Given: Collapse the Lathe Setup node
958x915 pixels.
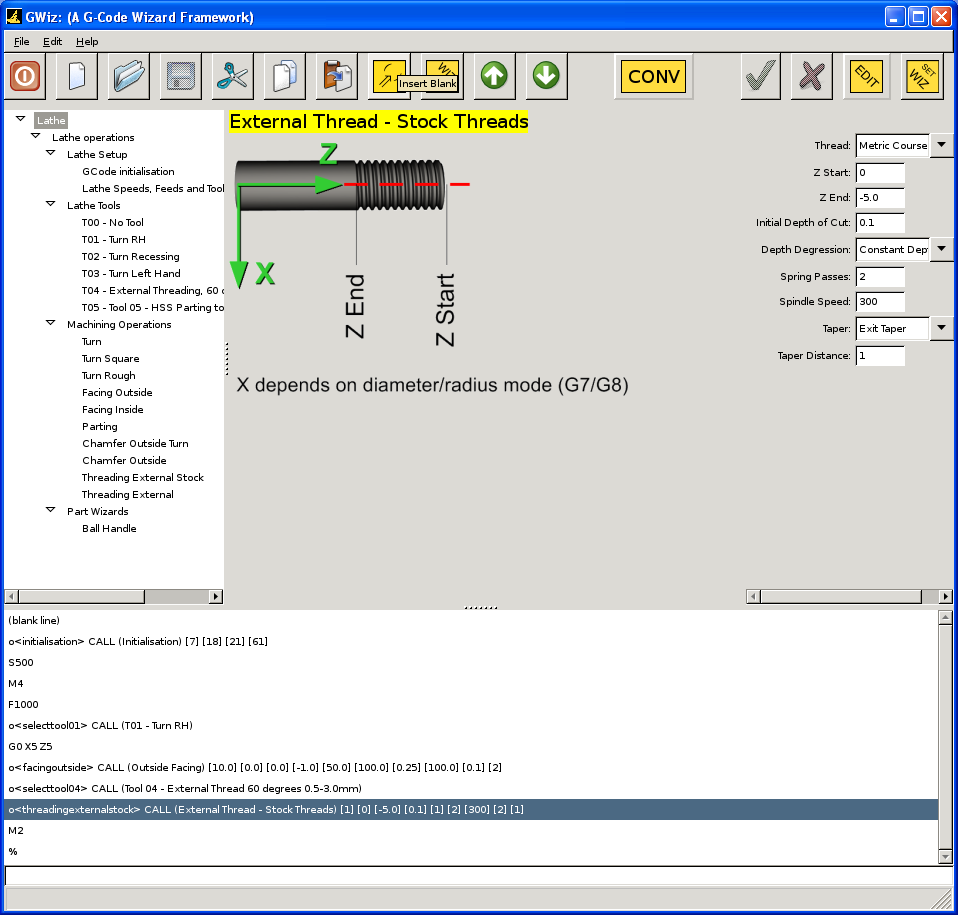Looking at the screenshot, I should [x=51, y=153].
